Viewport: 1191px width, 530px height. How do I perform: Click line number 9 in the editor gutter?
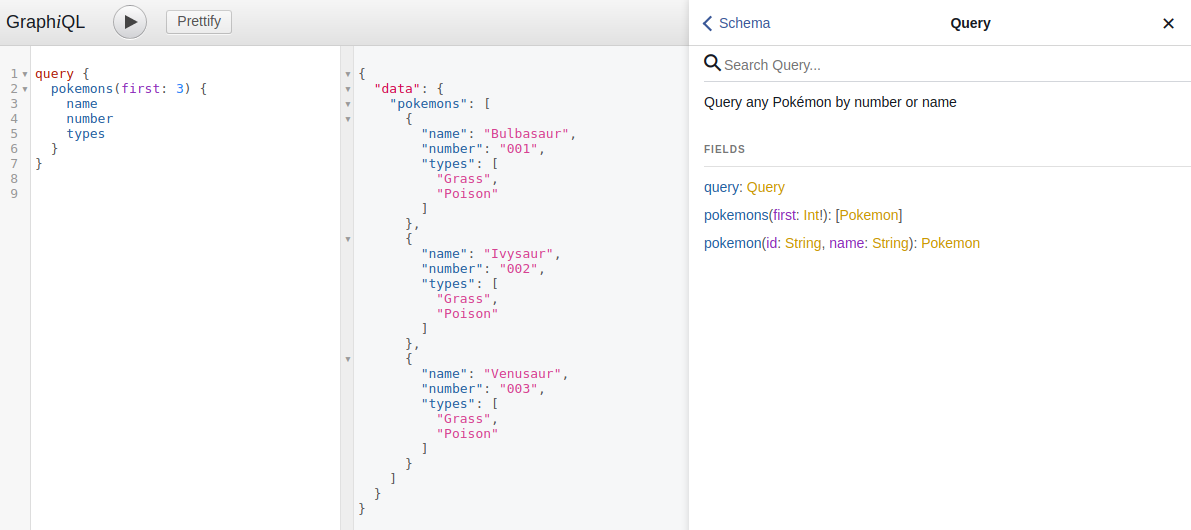tap(14, 194)
